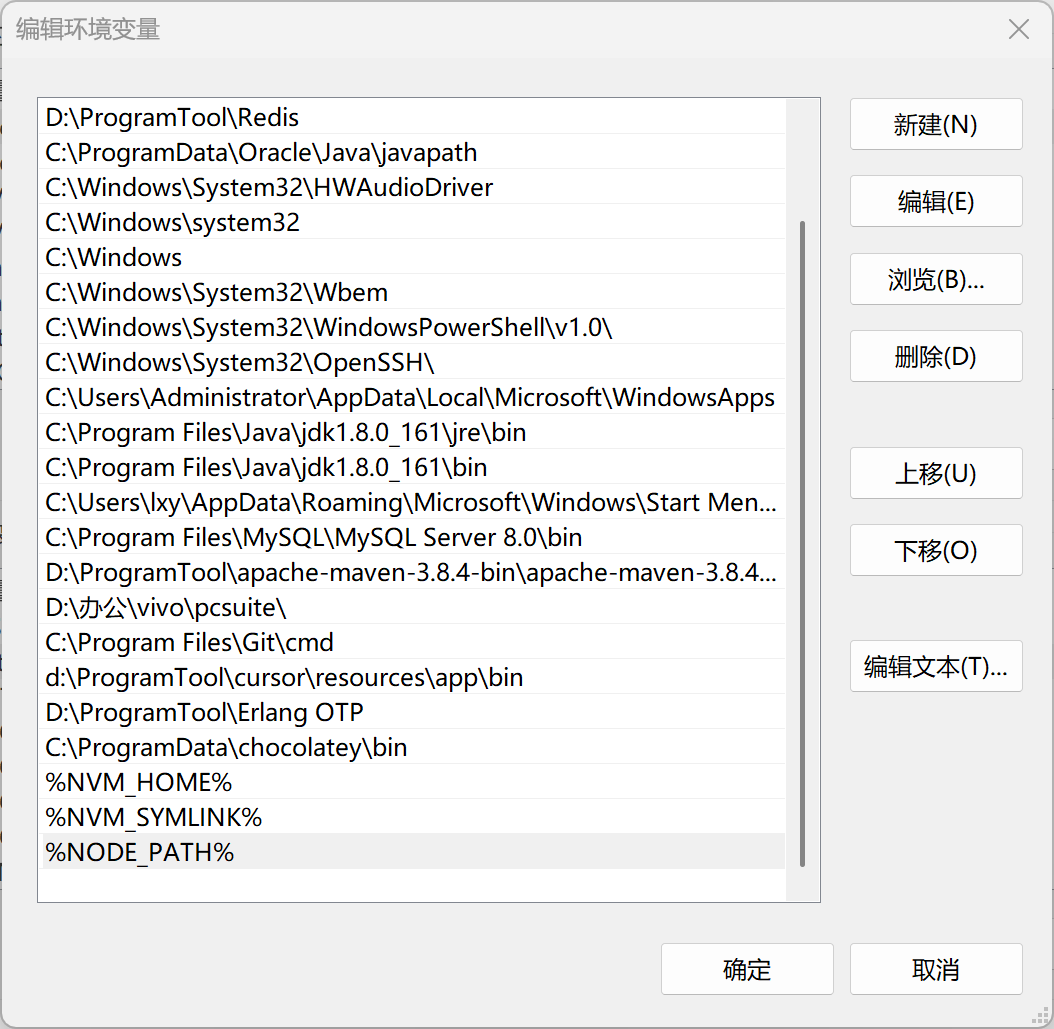
Task: Click the 删除(D) button
Action: point(936,356)
